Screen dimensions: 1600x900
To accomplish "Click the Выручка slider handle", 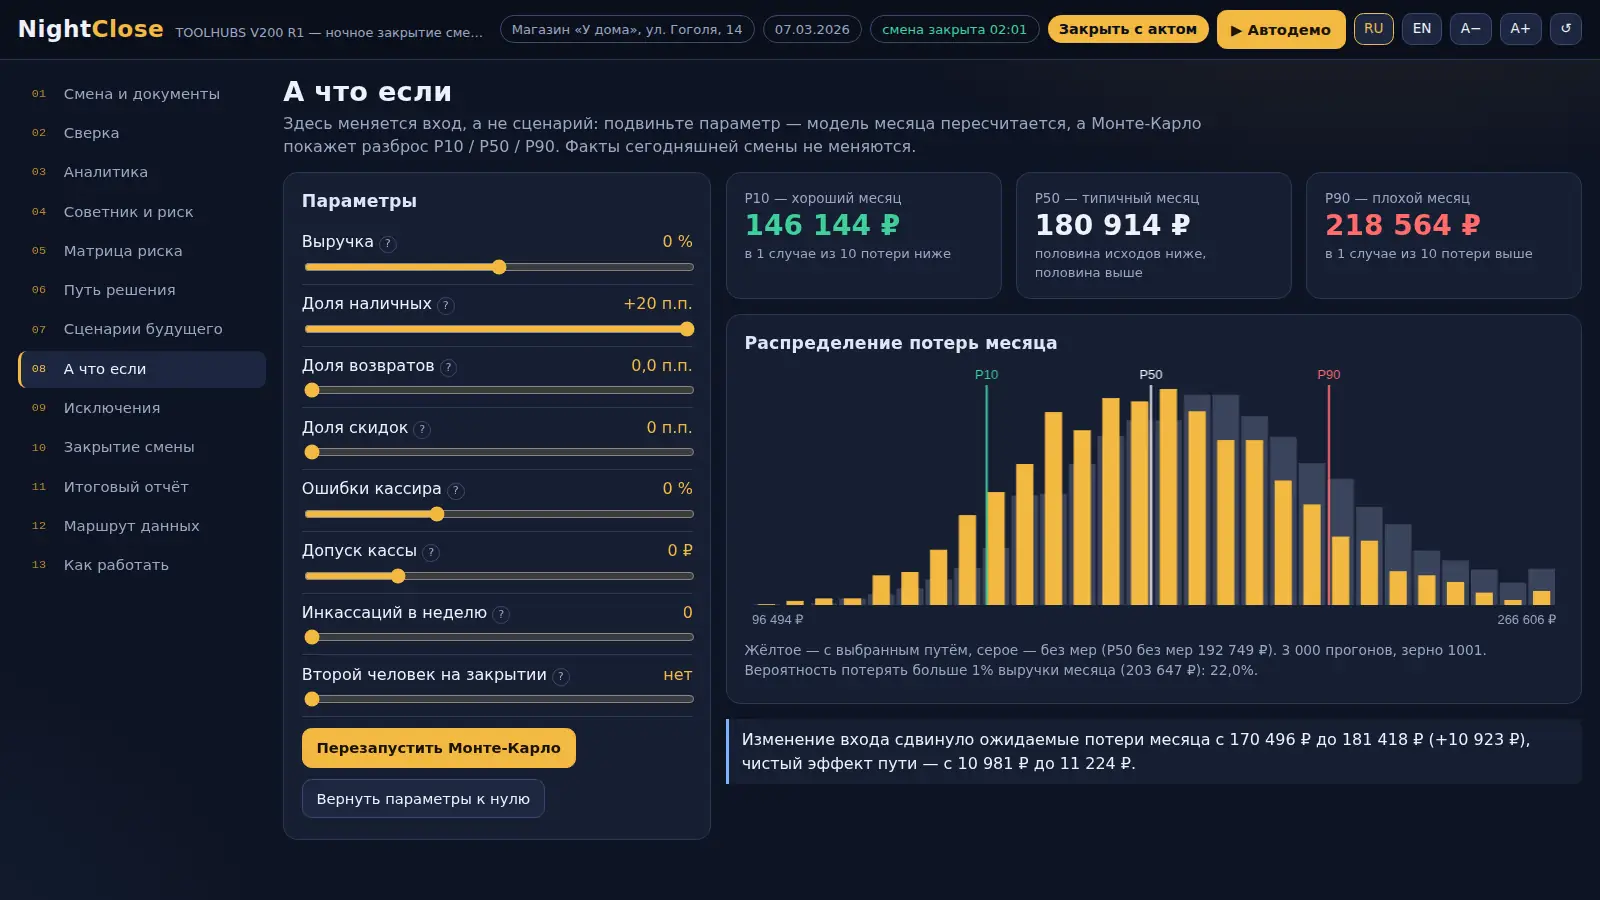I will (499, 267).
